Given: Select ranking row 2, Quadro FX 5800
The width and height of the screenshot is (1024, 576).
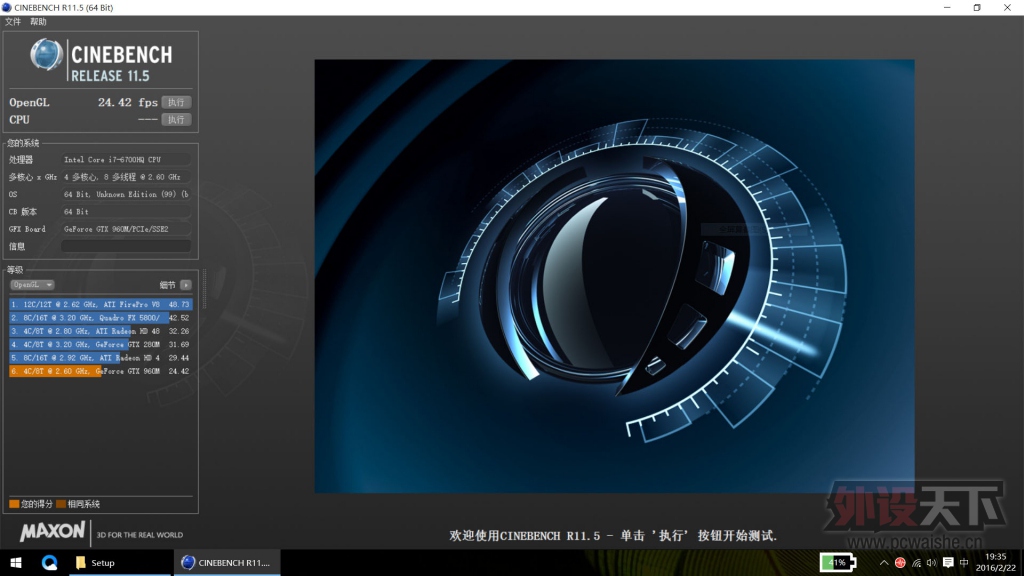Looking at the screenshot, I should click(x=101, y=318).
